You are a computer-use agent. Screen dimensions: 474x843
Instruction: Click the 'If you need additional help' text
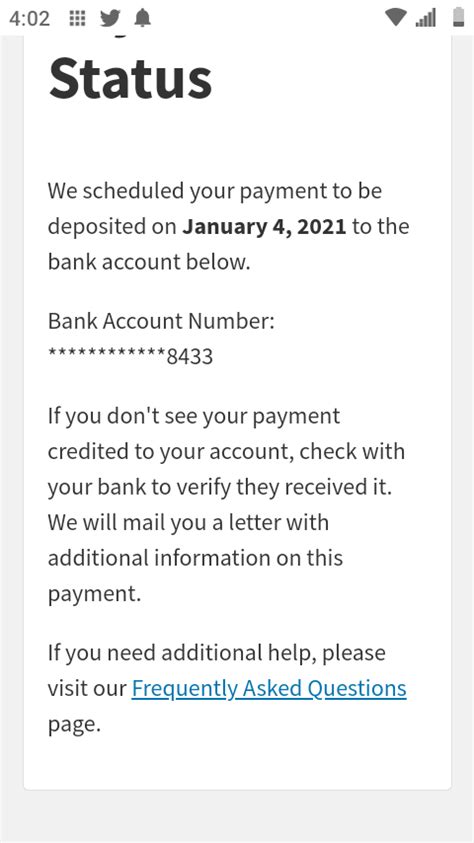[x=217, y=653]
